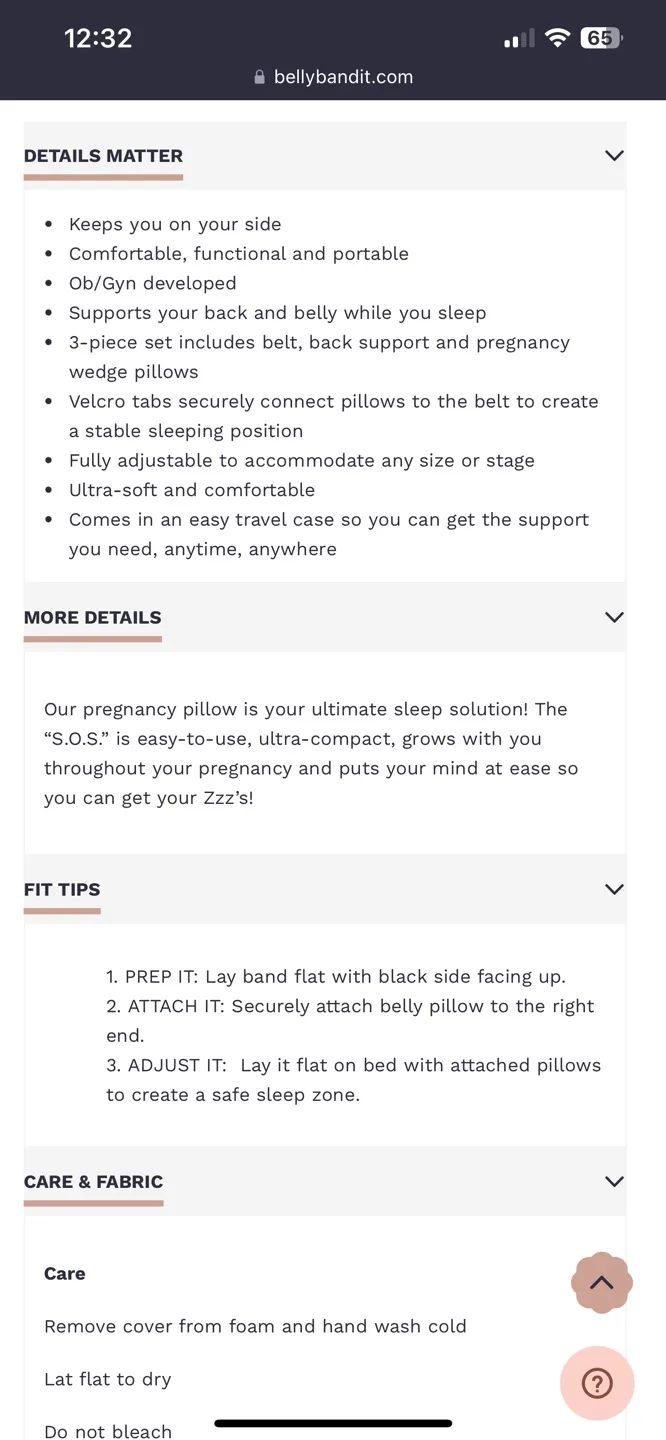Screen dimensions: 666x1440
Task: Collapse the CARE & FABRIC section
Action: [x=614, y=1181]
